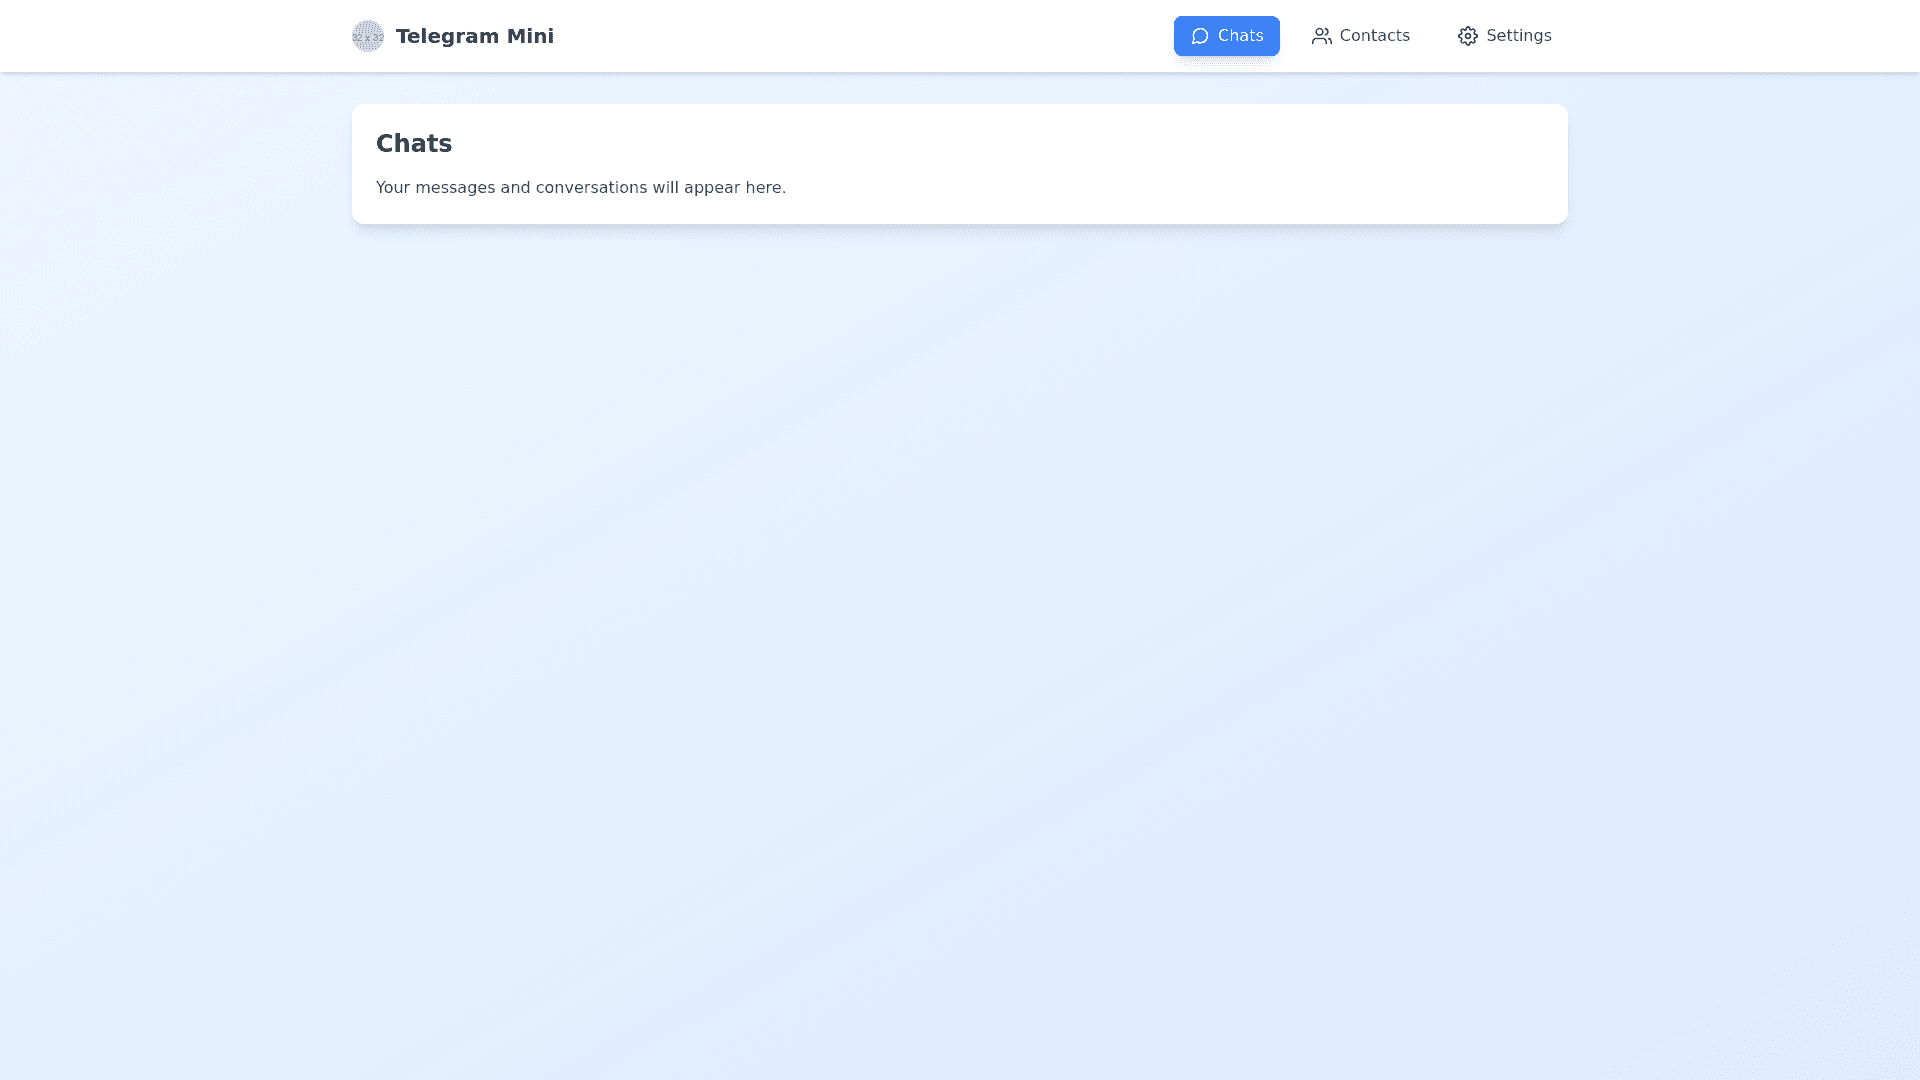Click the Chats label in navigation bar
This screenshot has height=1080, width=1920.
1240,36
